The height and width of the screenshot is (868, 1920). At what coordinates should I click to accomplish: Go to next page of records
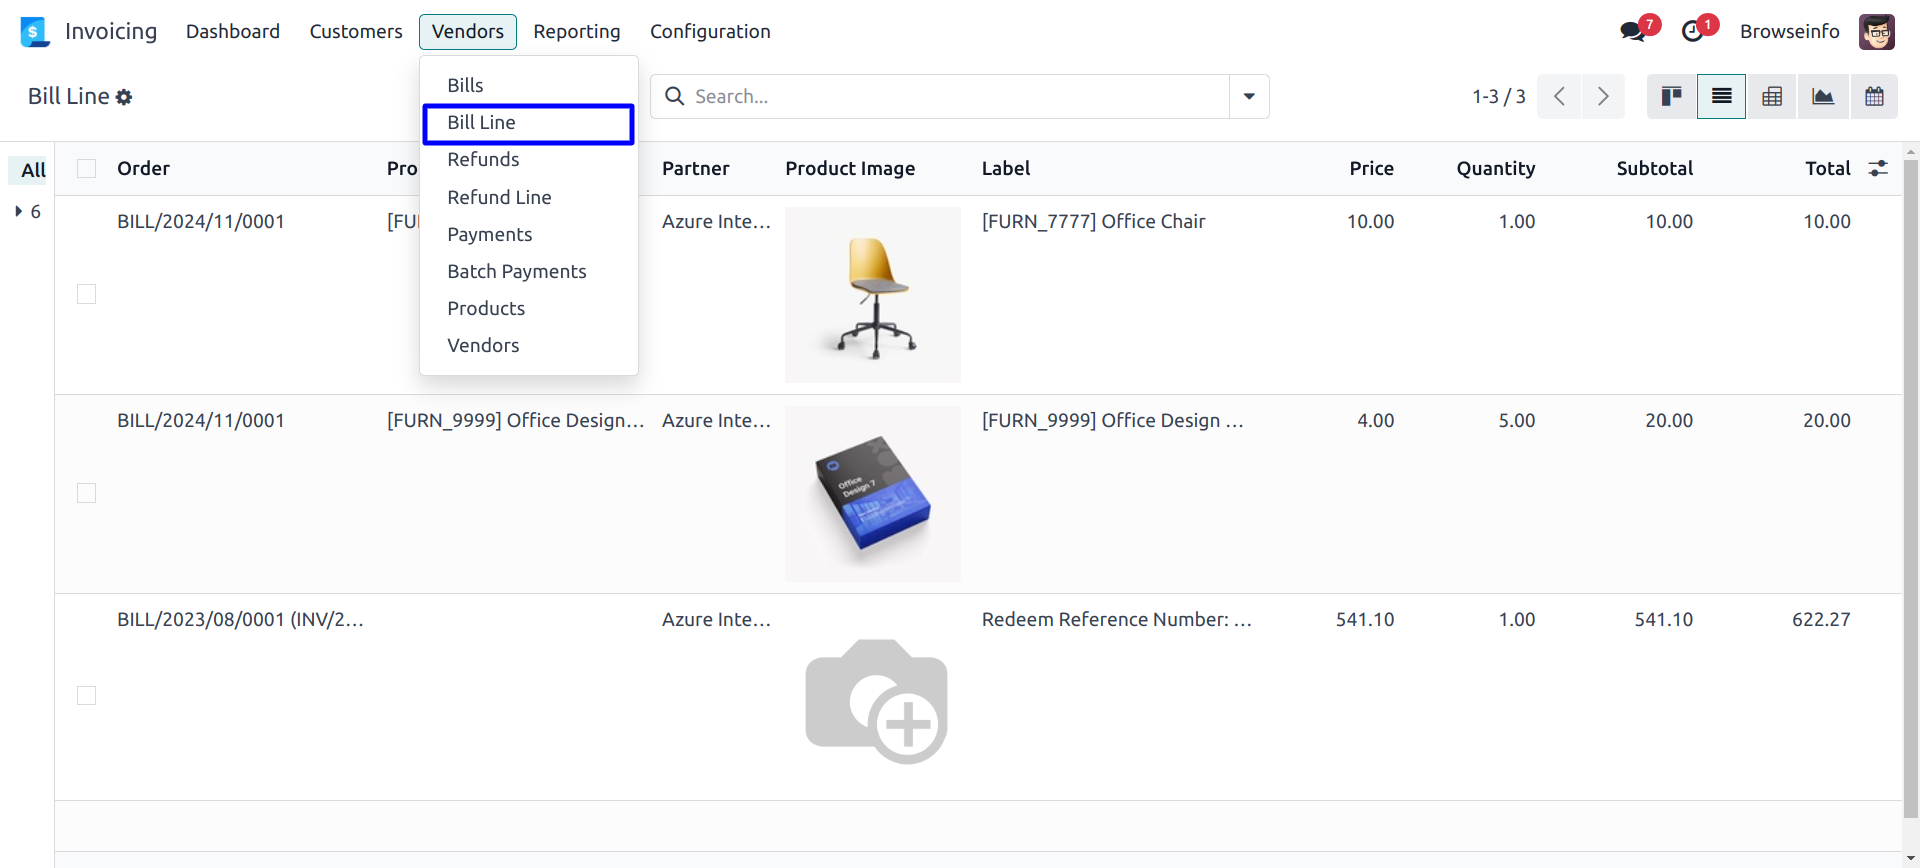[1603, 96]
